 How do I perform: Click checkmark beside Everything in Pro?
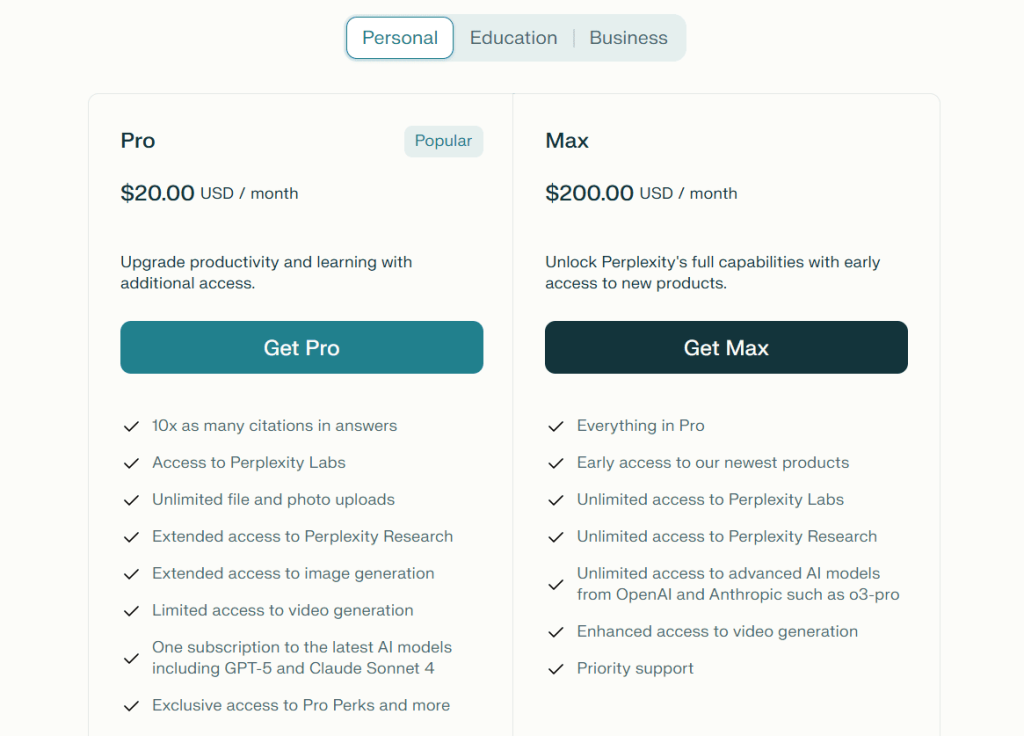pos(556,426)
